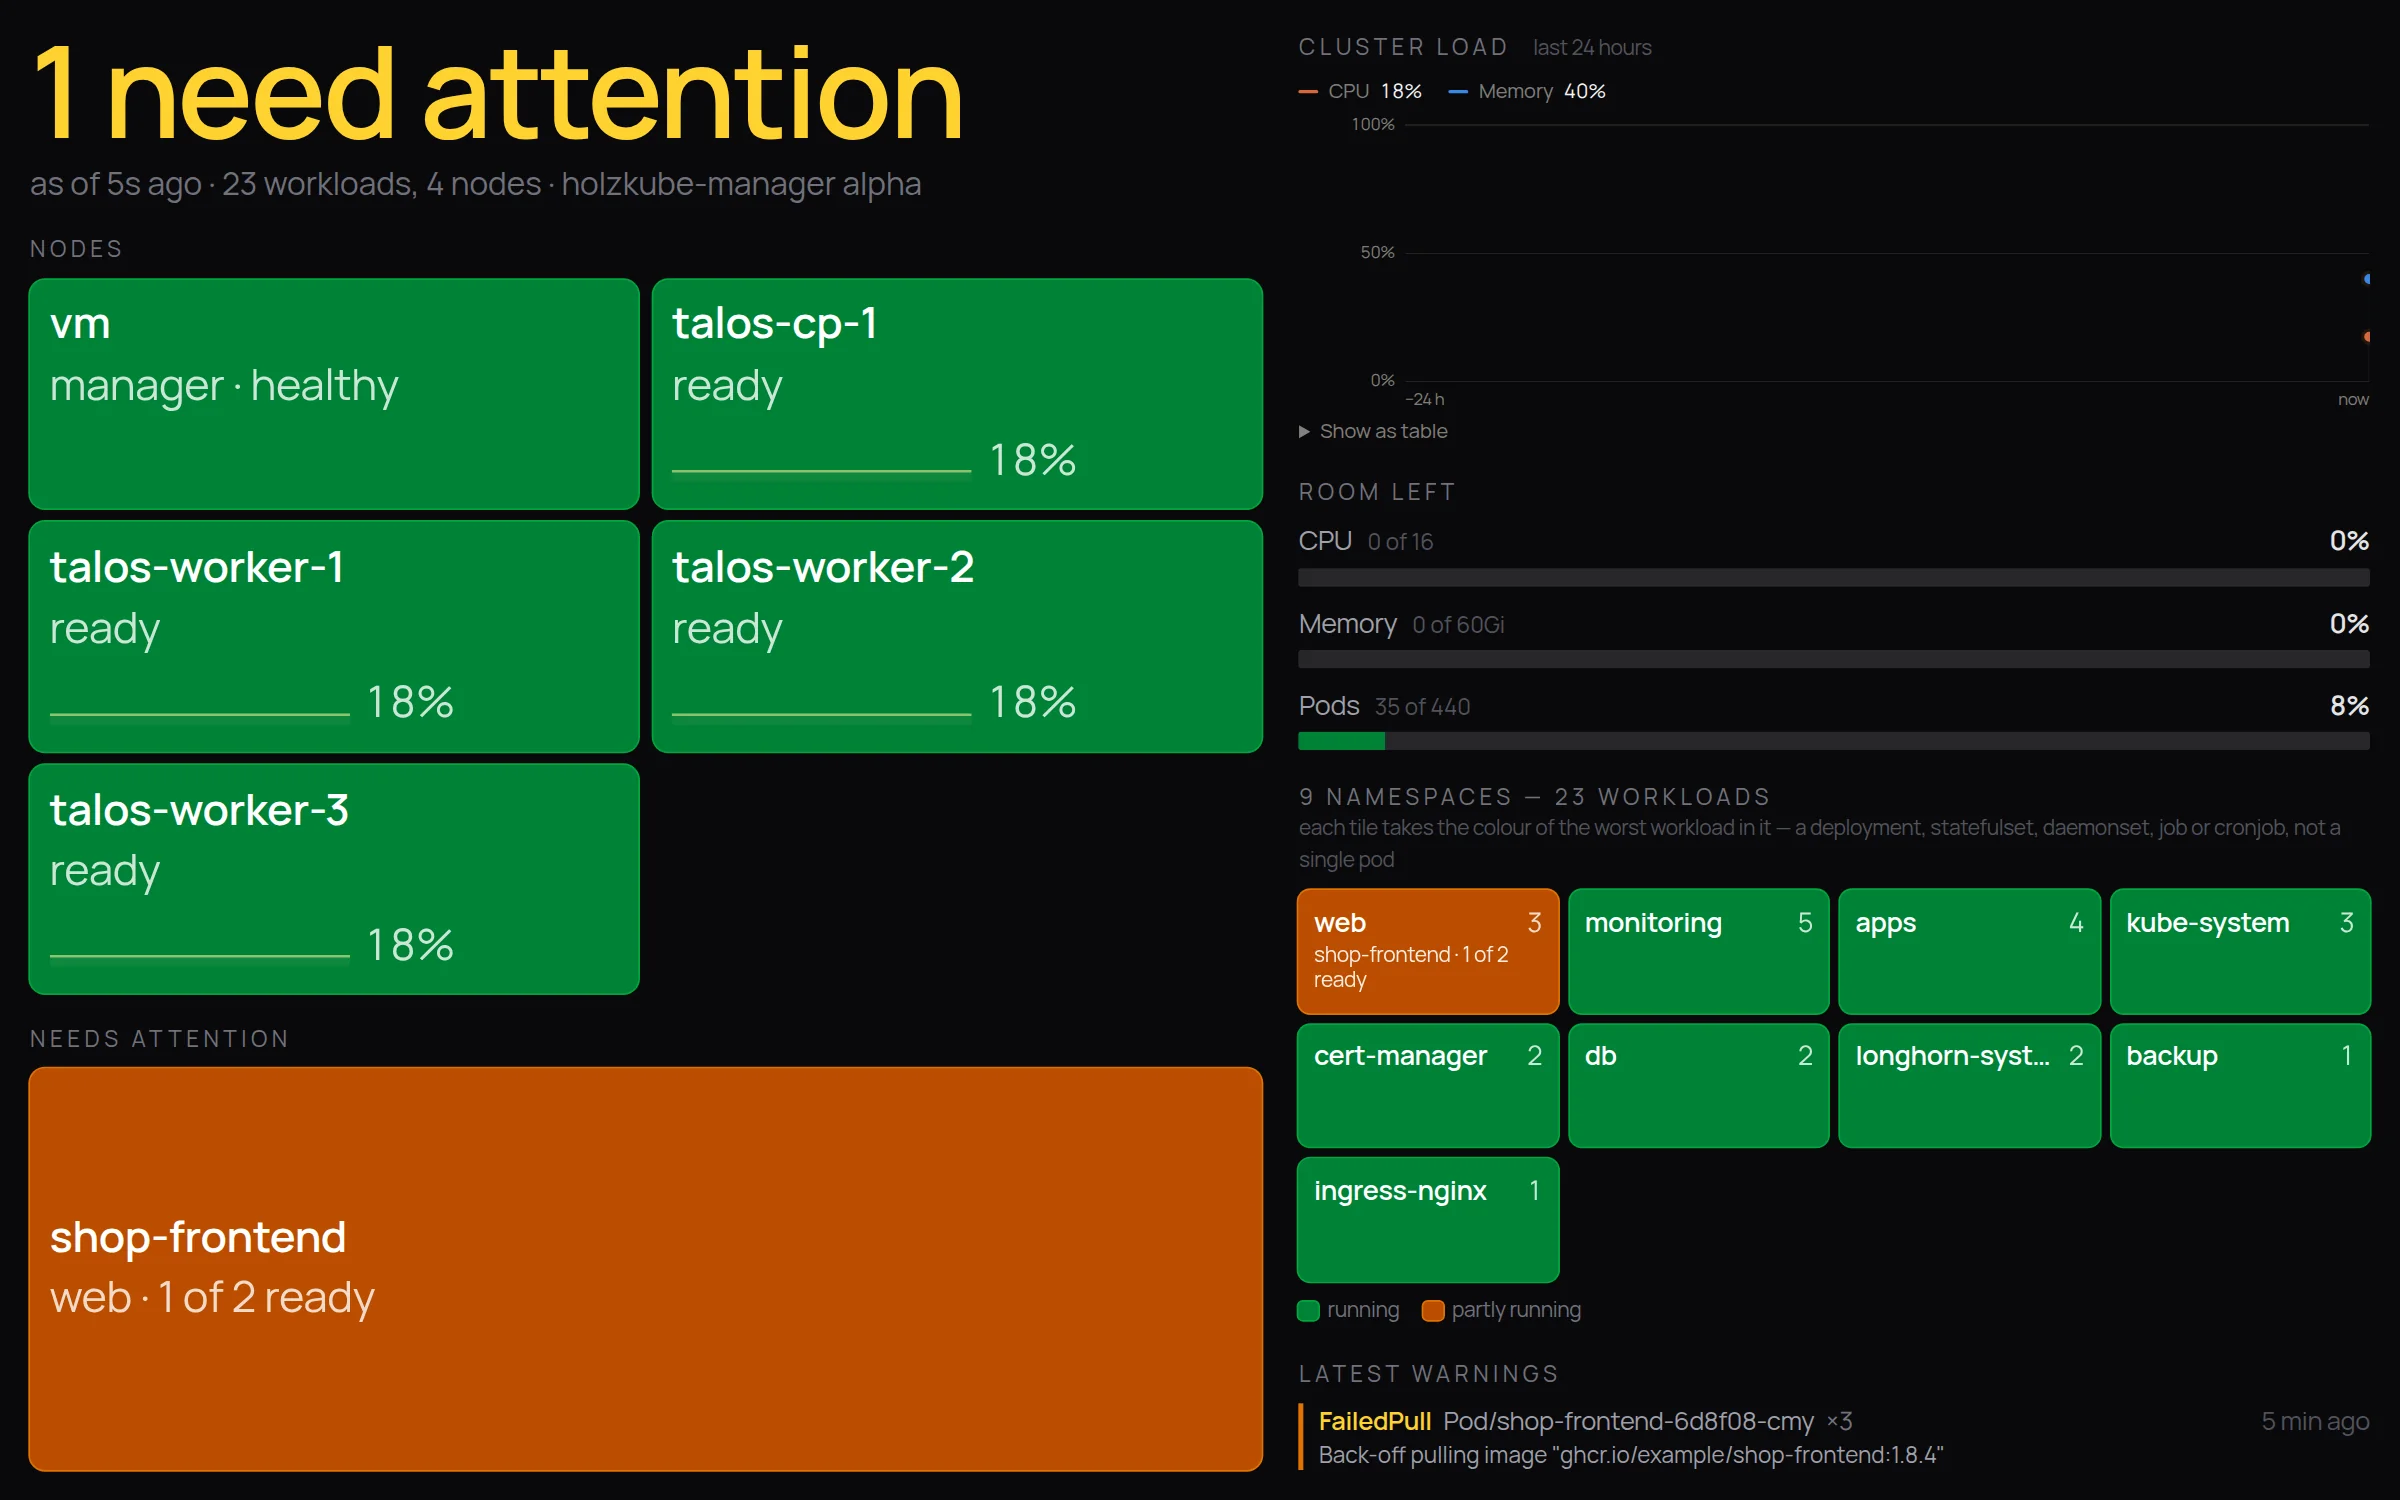Open the web namespace tile
The image size is (2400, 1500).
point(1428,951)
